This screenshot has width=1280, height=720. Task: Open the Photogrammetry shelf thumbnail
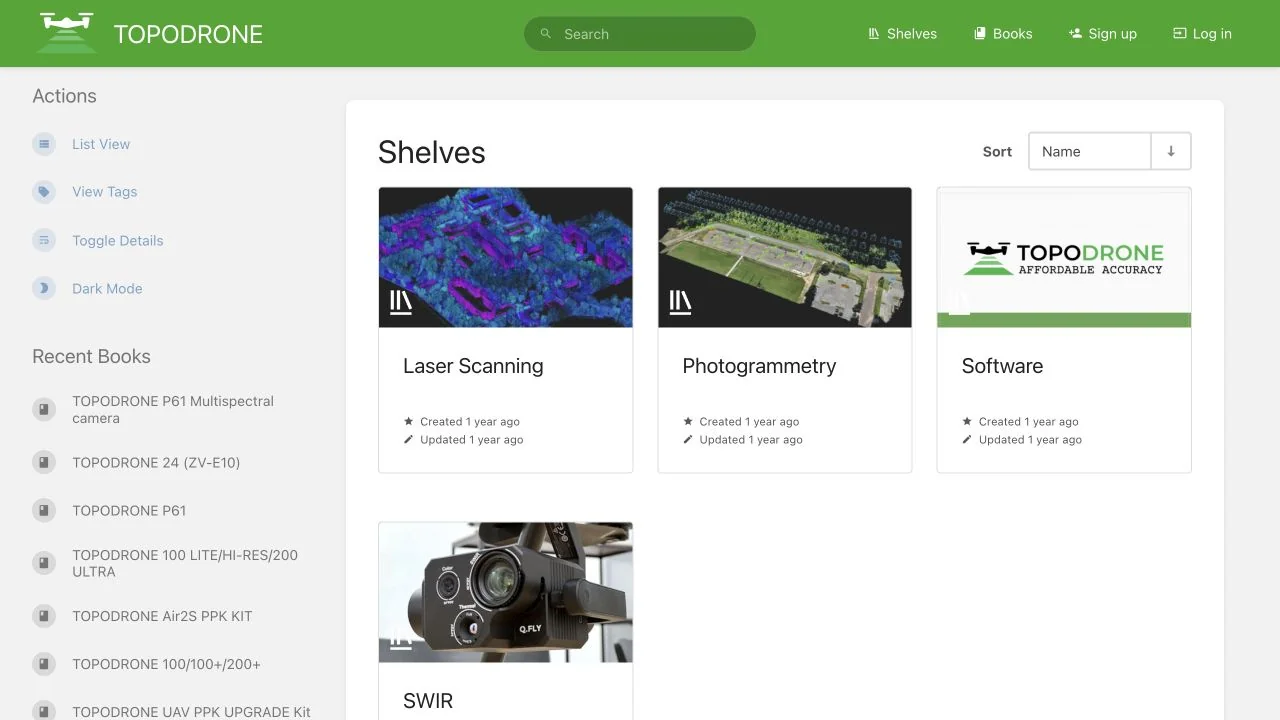point(785,257)
